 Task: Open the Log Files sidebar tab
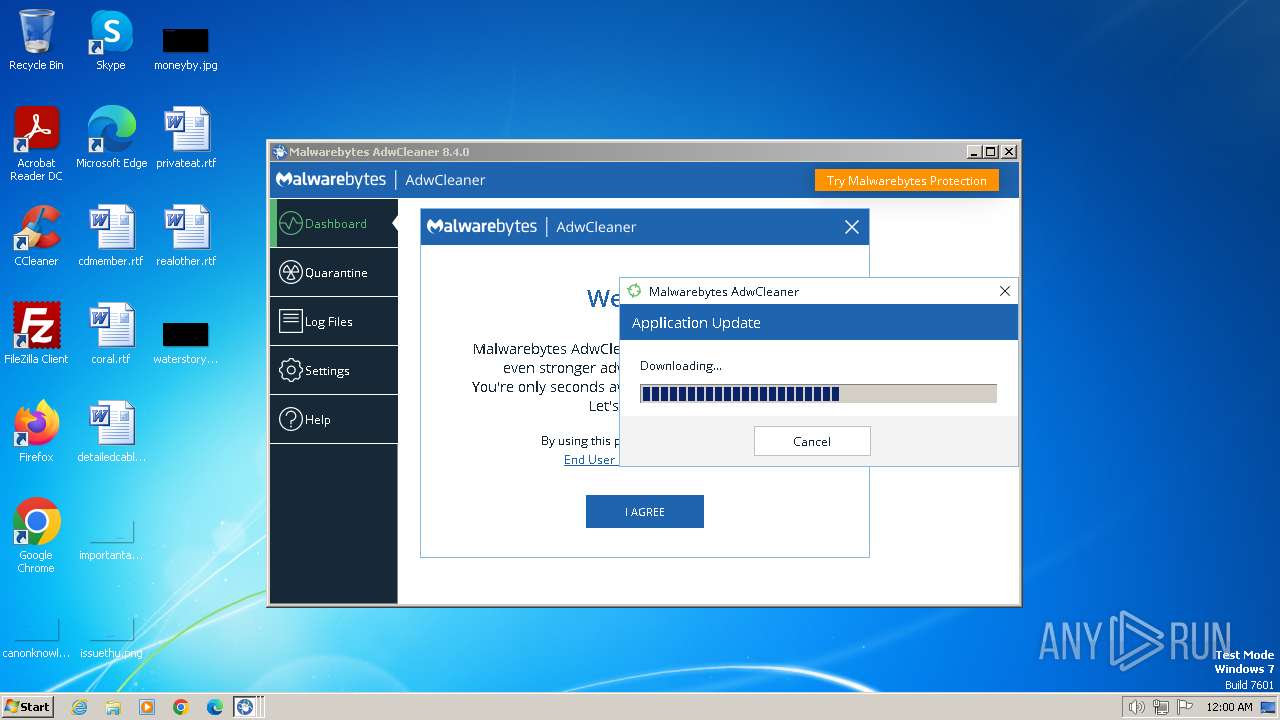334,321
